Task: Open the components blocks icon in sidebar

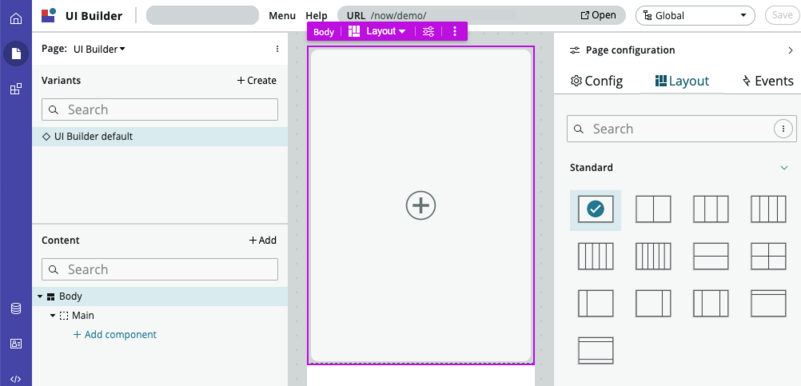Action: 16,89
